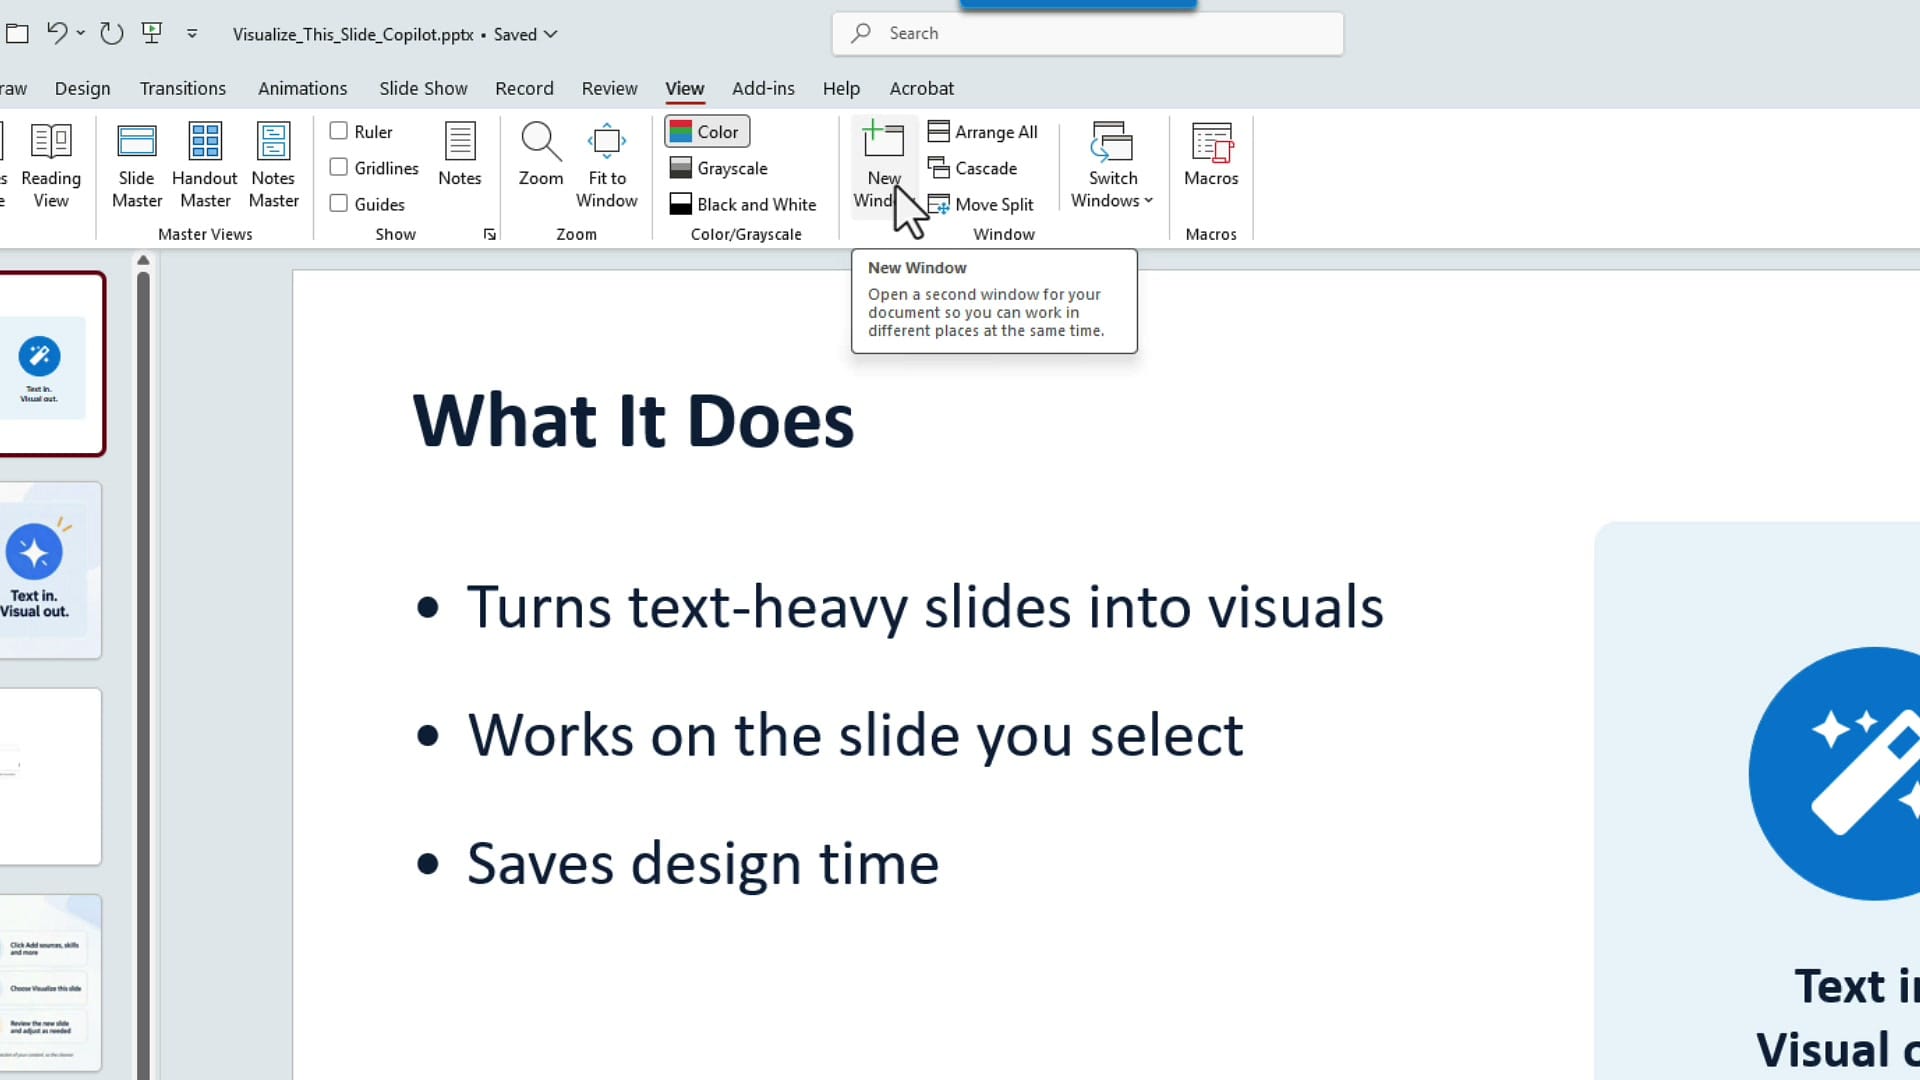Screen dimensions: 1920x1080
Task: Click Fit to Window
Action: pos(607,165)
